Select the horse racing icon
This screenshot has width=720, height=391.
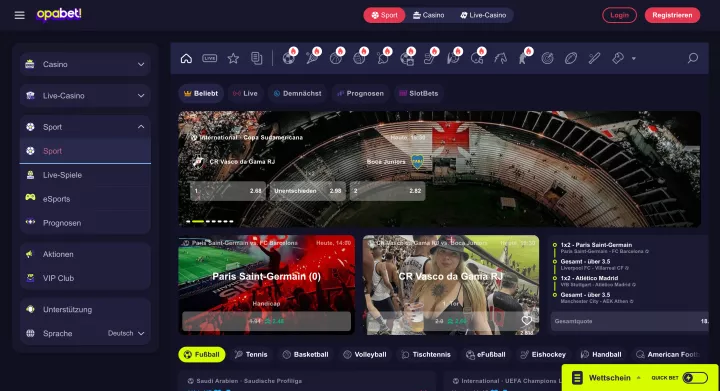[x=501, y=58]
